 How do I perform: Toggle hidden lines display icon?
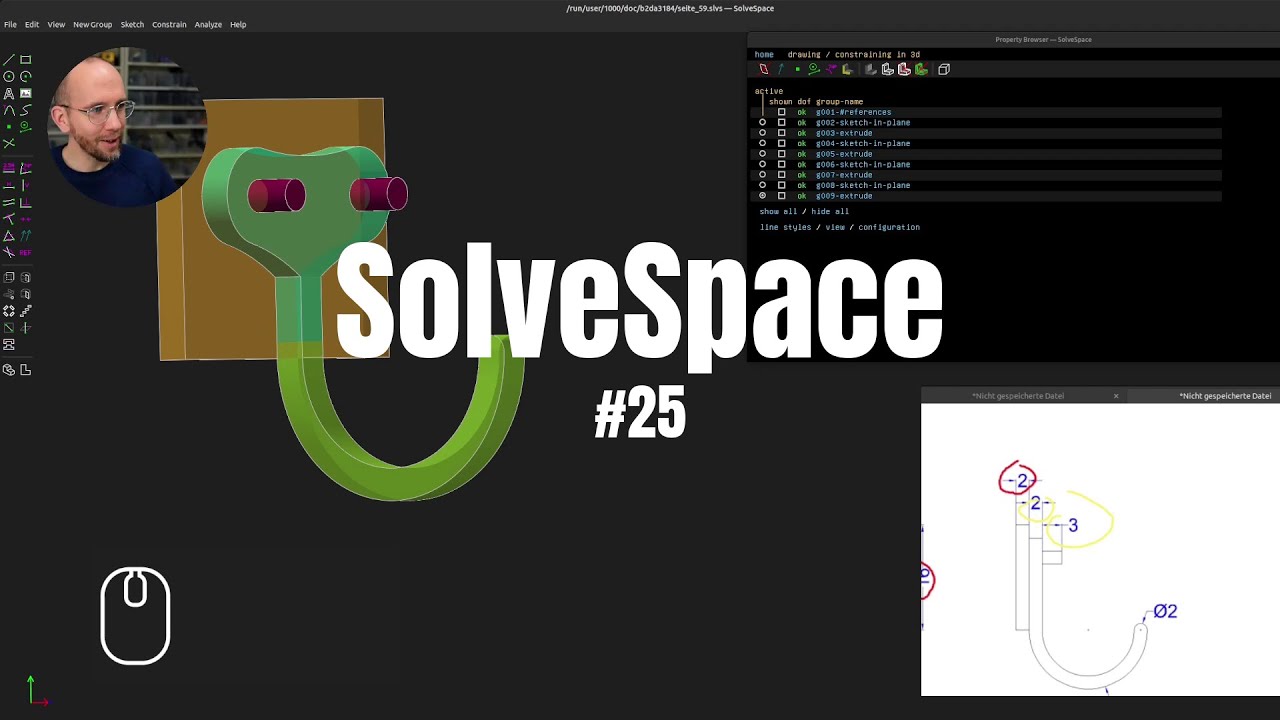click(943, 69)
